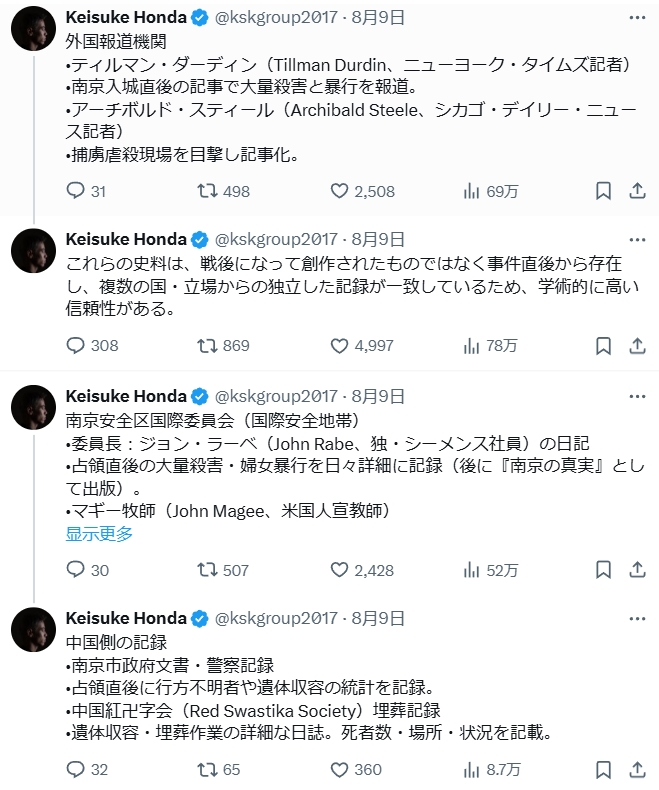The height and width of the screenshot is (790, 659).
Task: Open more options on the first tweet
Action: click(637, 17)
